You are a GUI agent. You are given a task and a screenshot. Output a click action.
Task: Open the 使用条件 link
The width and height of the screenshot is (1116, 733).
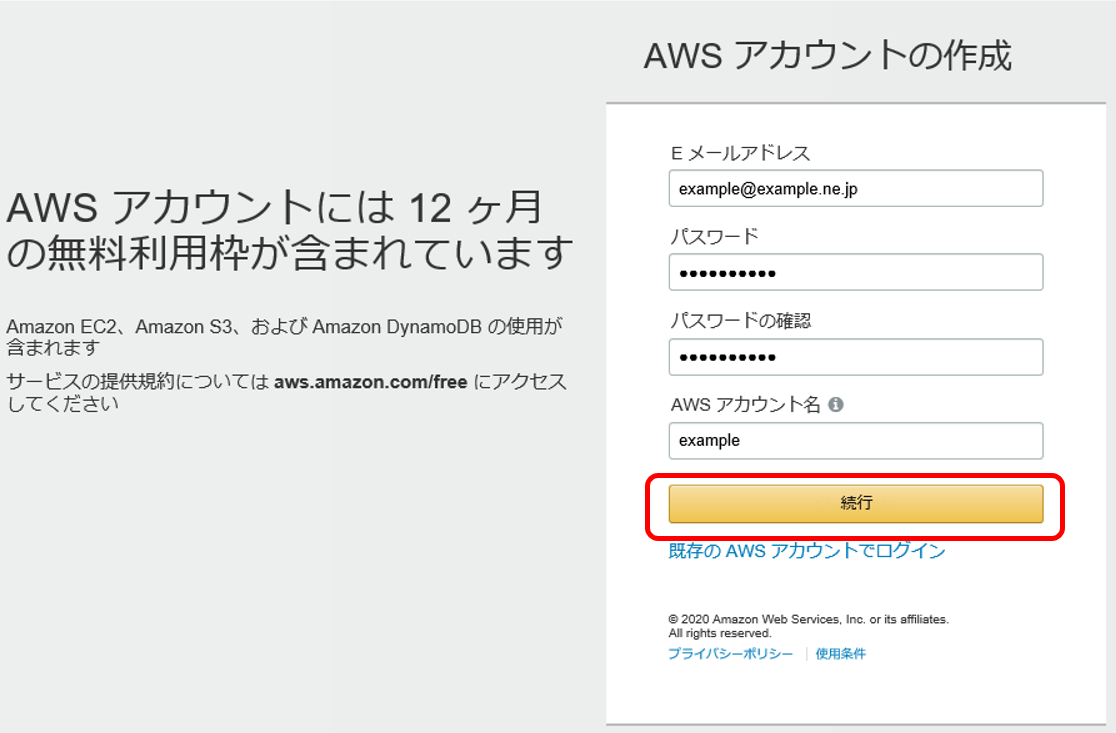click(x=841, y=653)
